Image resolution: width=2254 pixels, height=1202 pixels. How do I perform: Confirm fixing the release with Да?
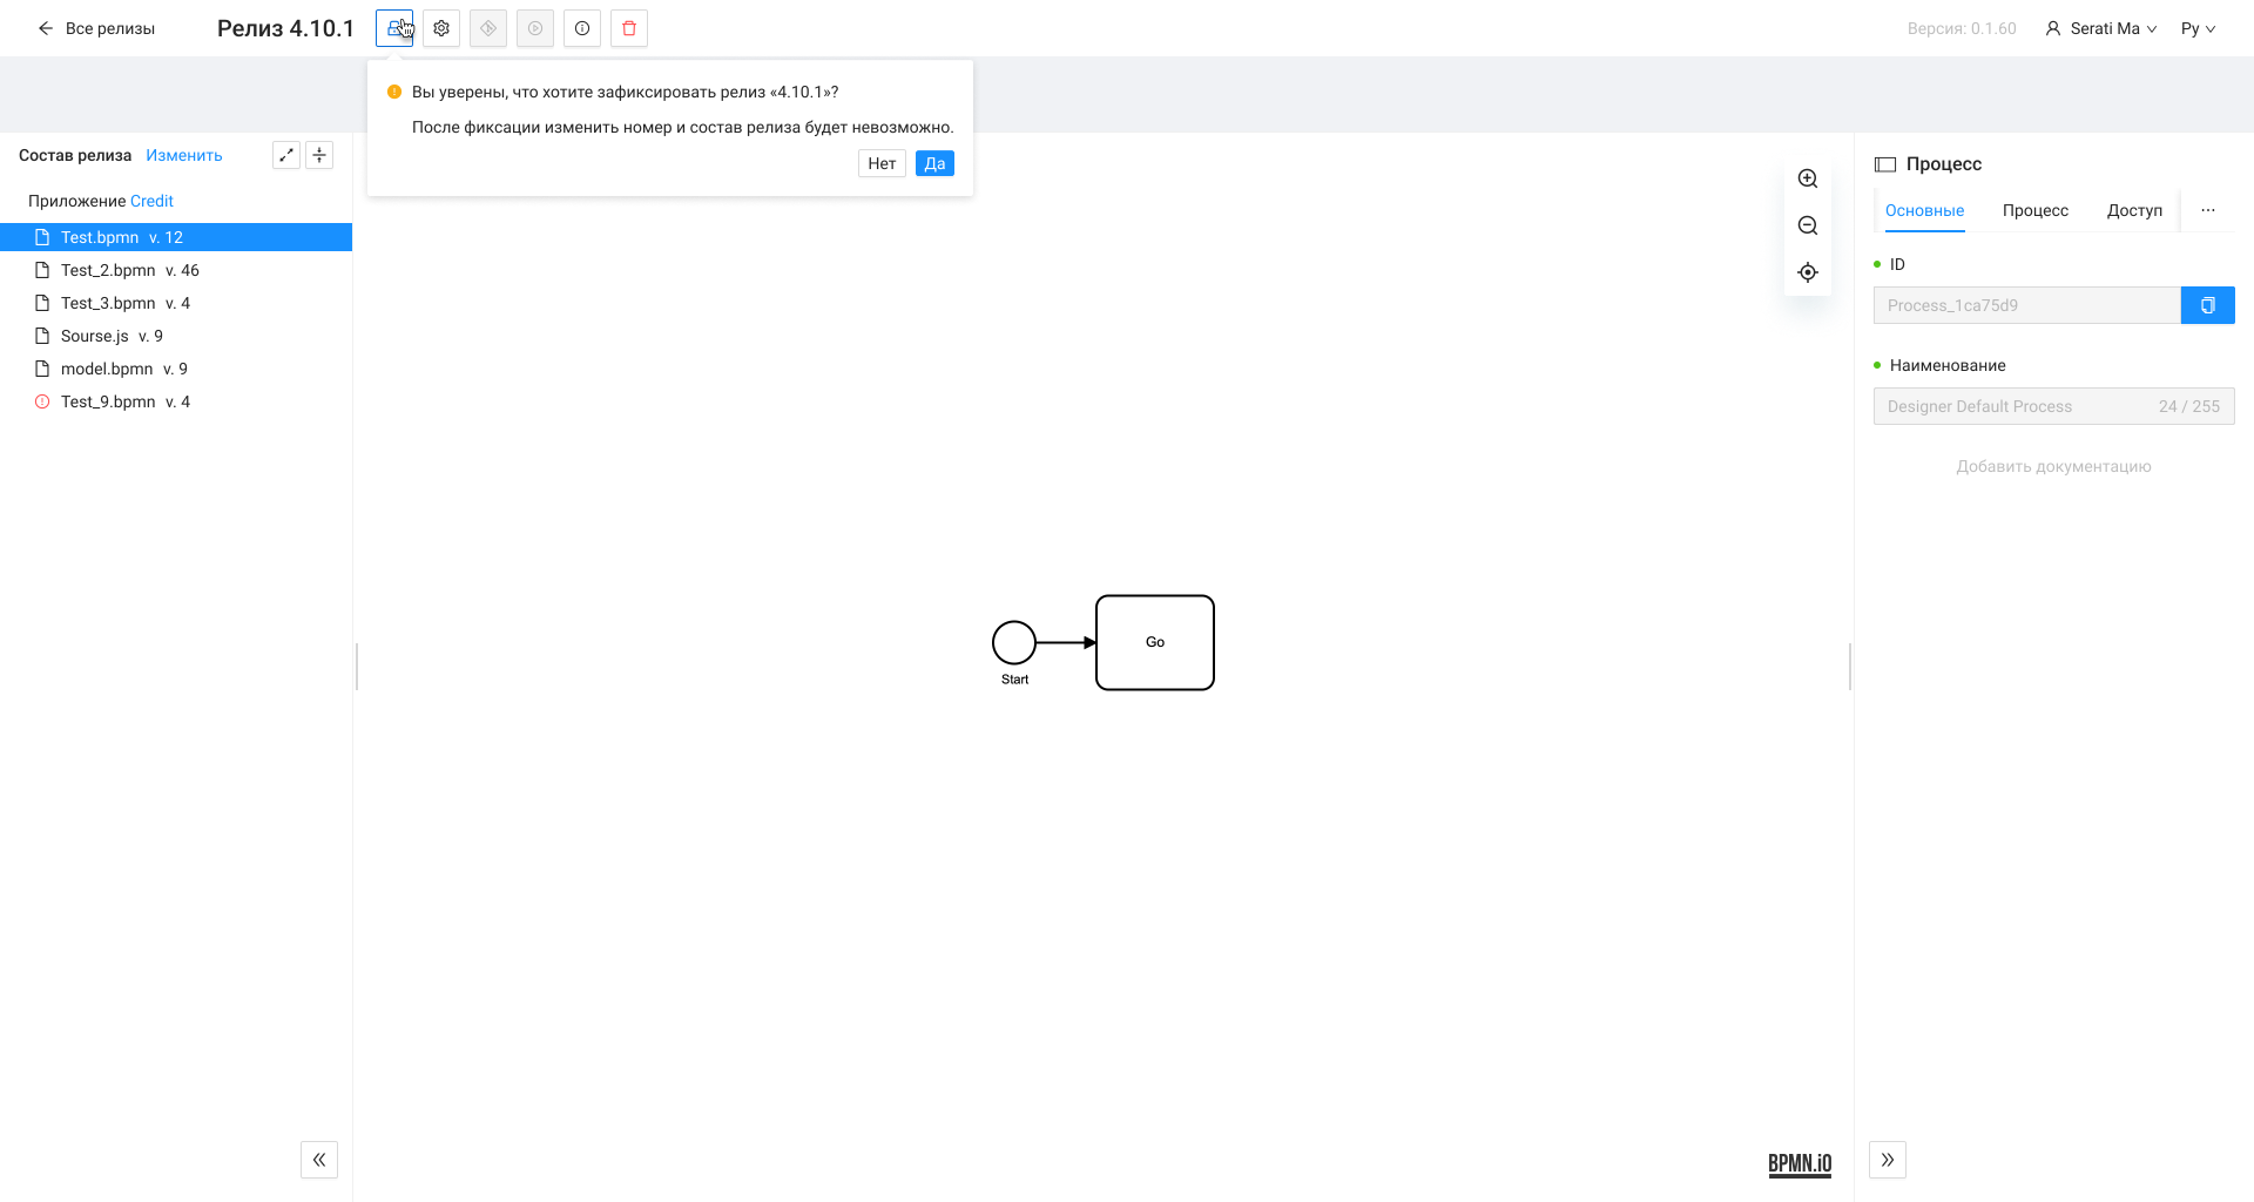pyautogui.click(x=934, y=163)
